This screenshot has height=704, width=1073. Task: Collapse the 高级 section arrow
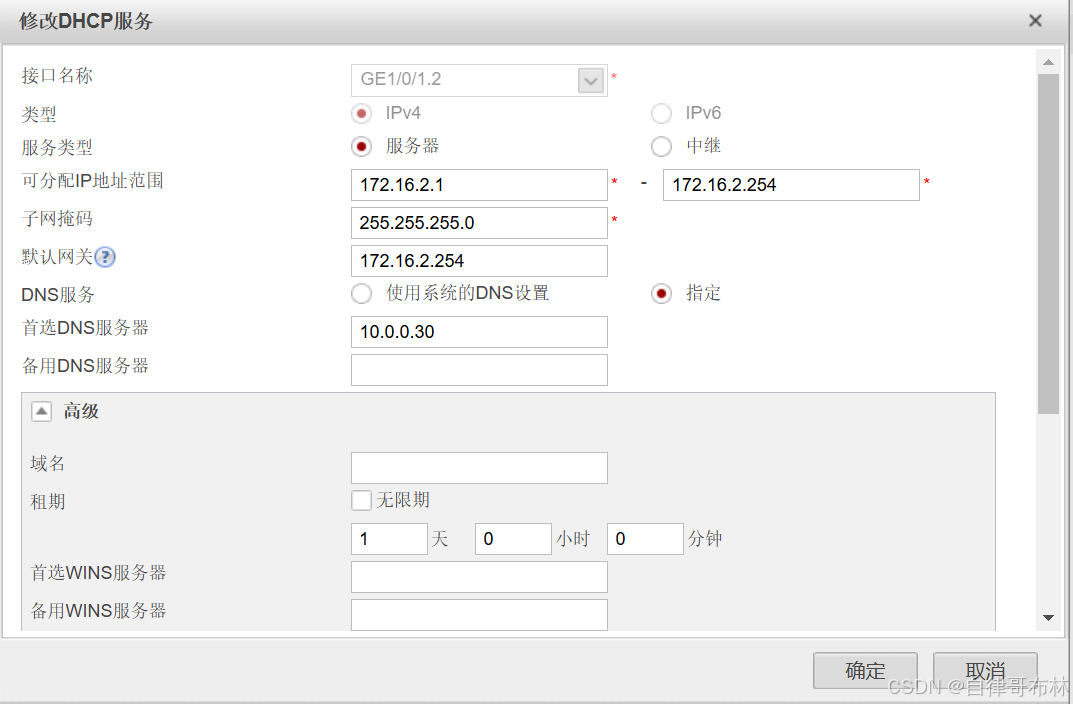point(41,411)
